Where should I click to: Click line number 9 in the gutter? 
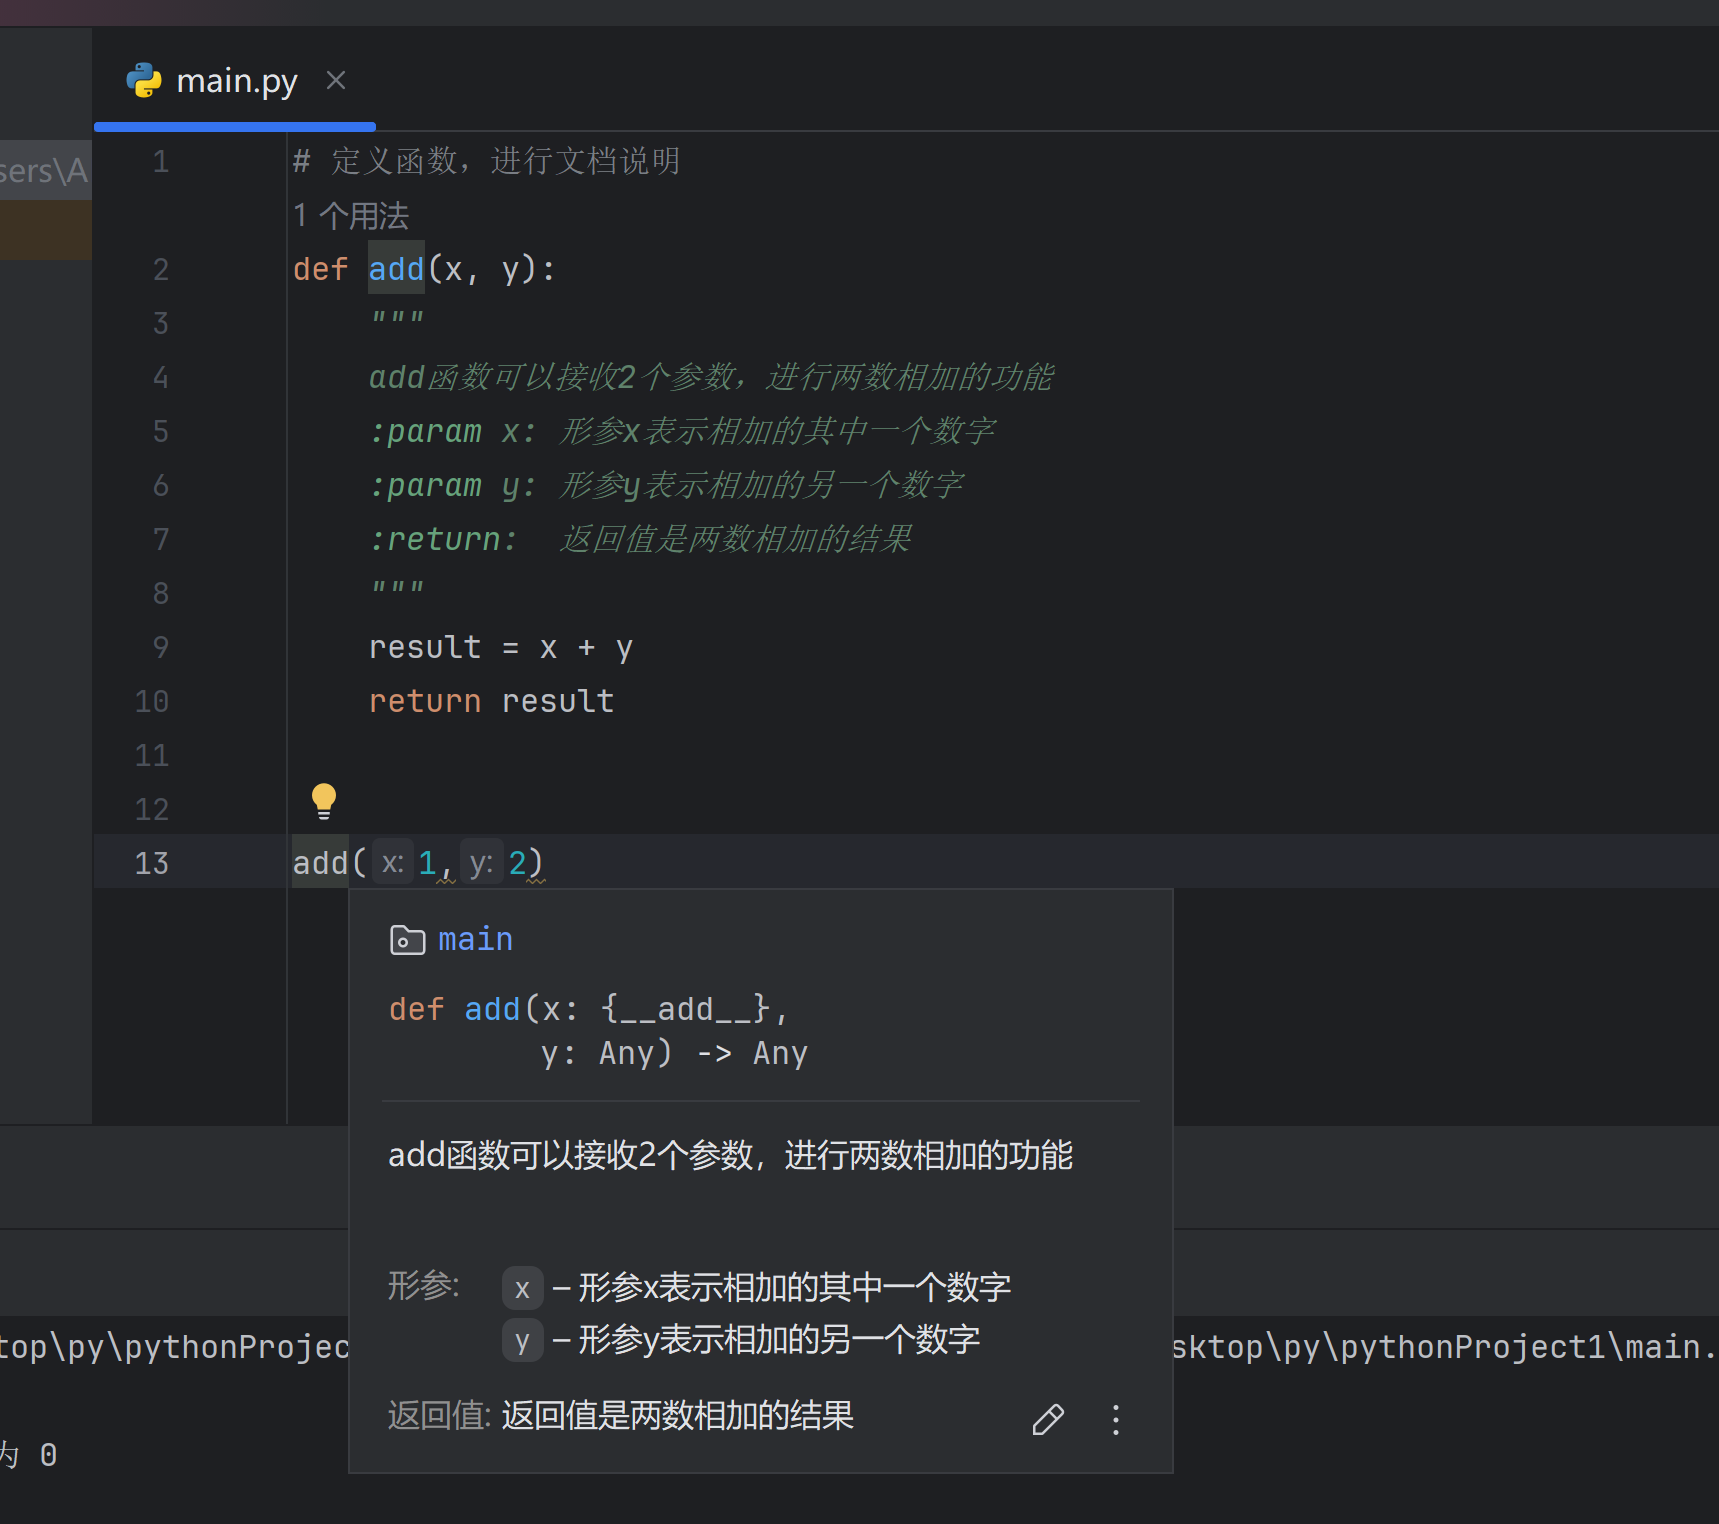tap(161, 646)
